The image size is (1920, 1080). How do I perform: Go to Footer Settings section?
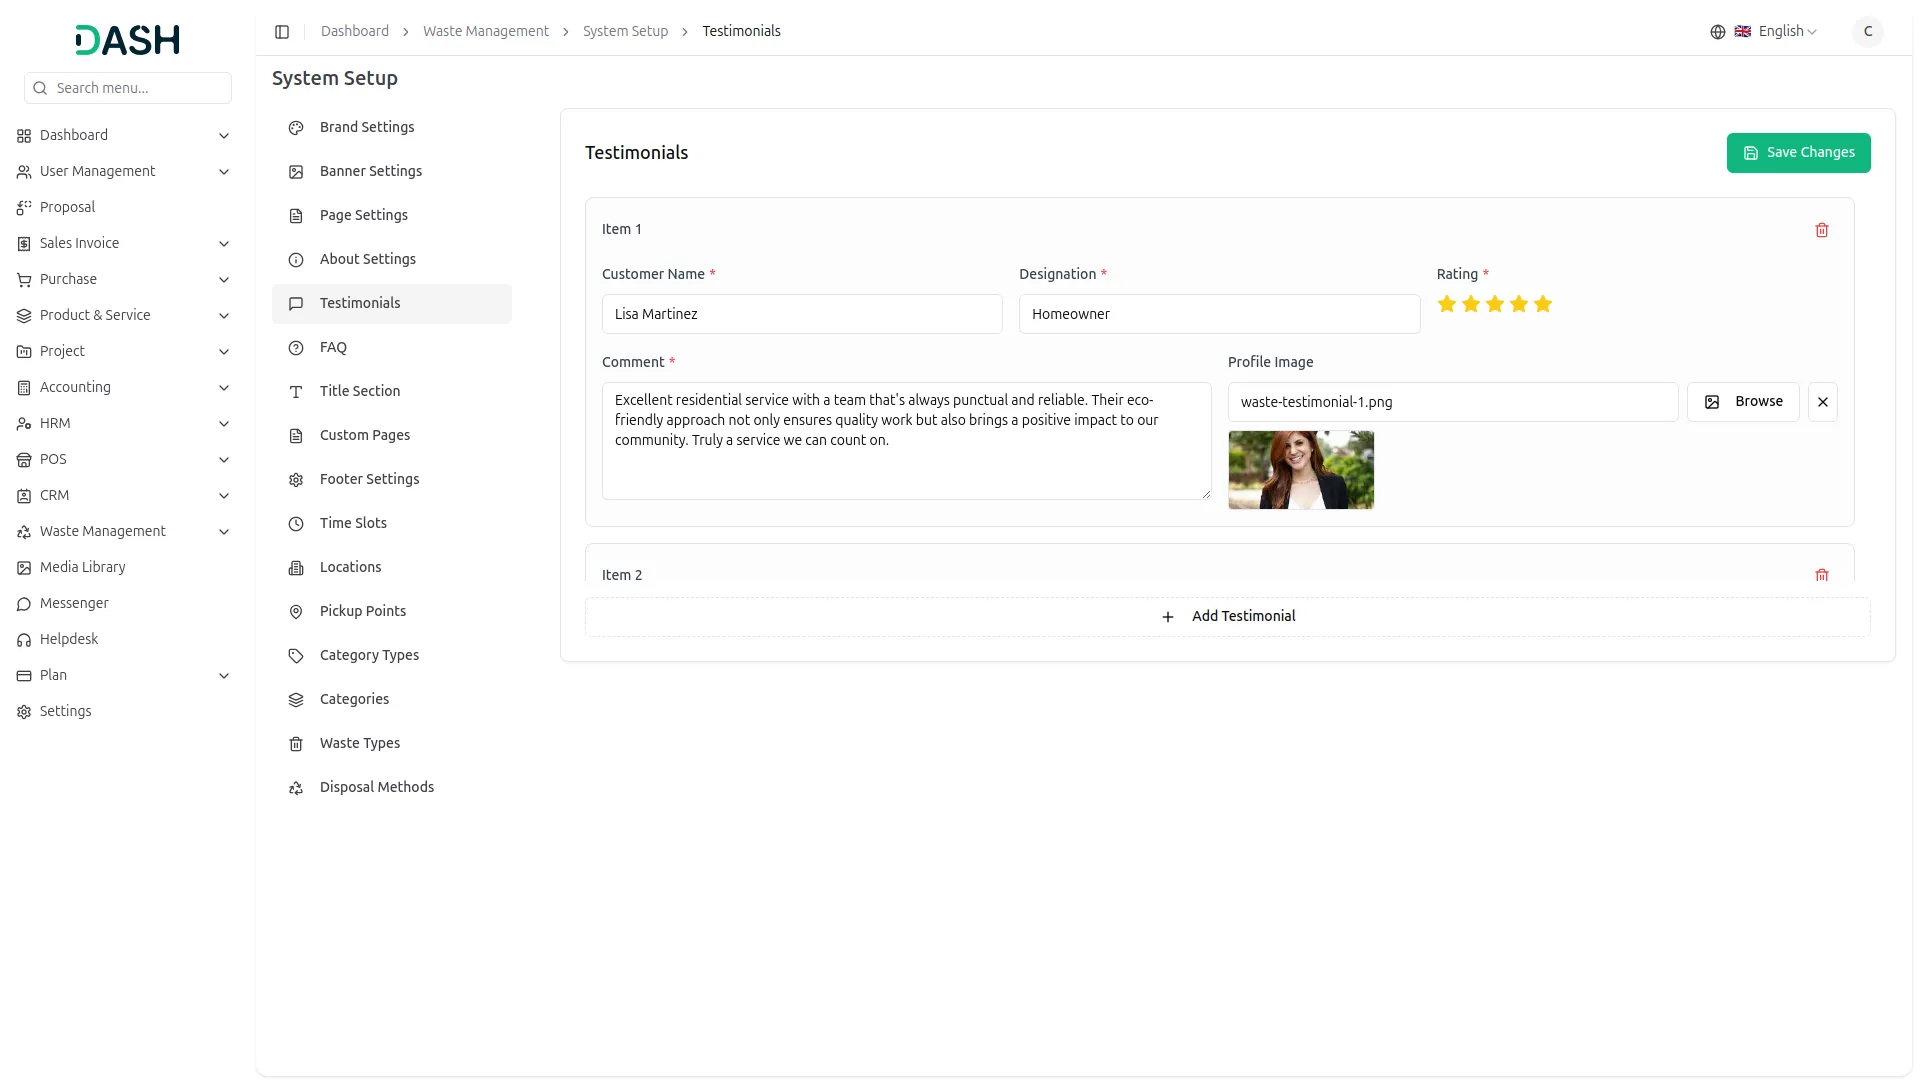pyautogui.click(x=369, y=479)
